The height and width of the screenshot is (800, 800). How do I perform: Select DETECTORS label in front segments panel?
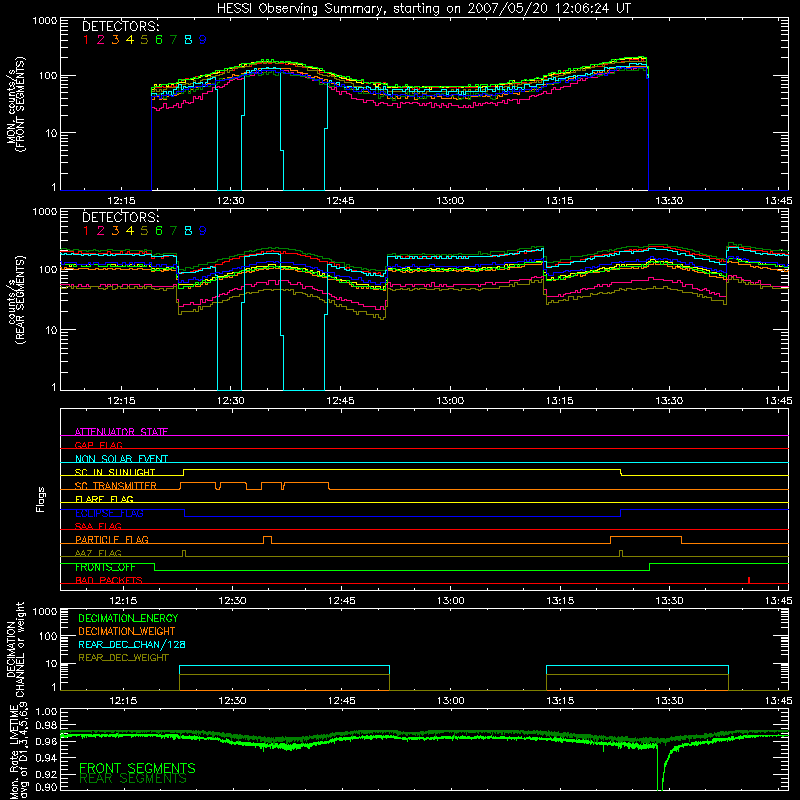tap(120, 26)
